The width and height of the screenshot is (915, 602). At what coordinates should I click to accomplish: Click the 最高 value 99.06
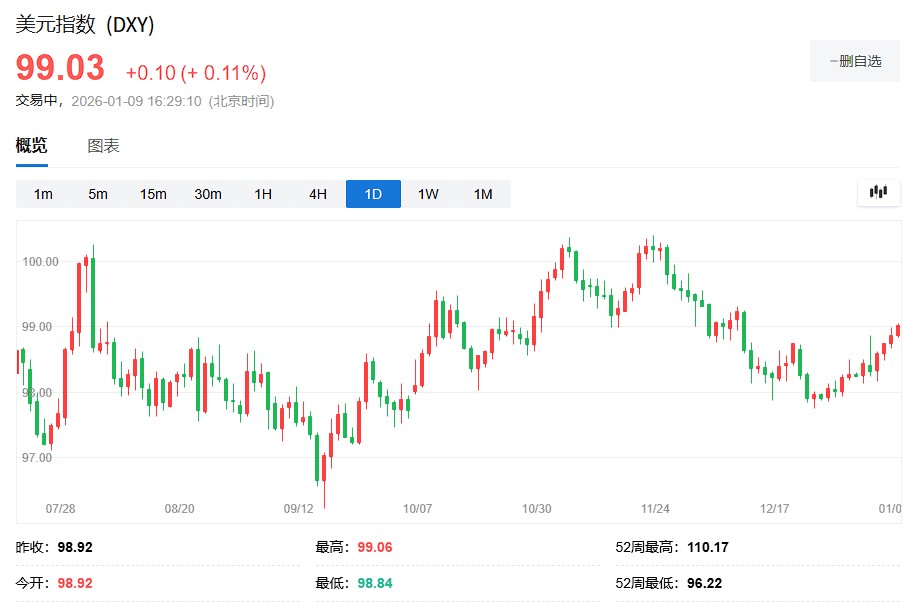pyautogui.click(x=377, y=547)
